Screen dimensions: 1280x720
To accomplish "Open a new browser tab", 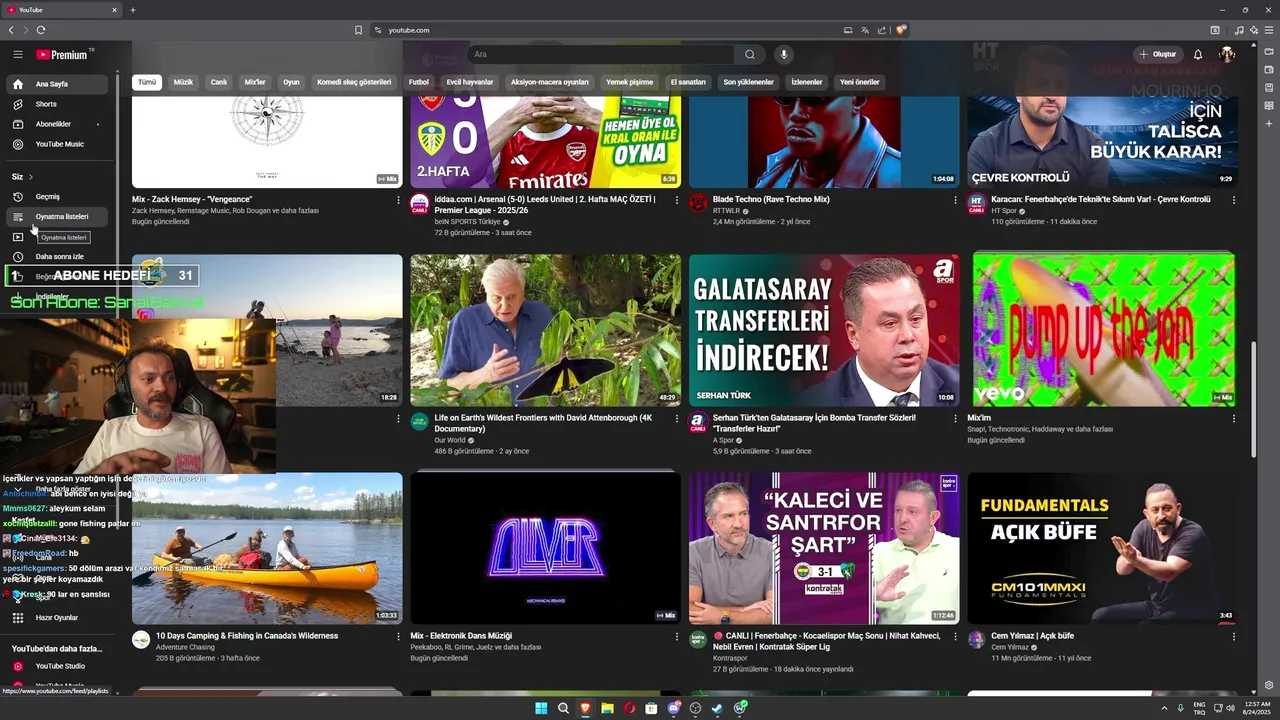I will click(133, 10).
